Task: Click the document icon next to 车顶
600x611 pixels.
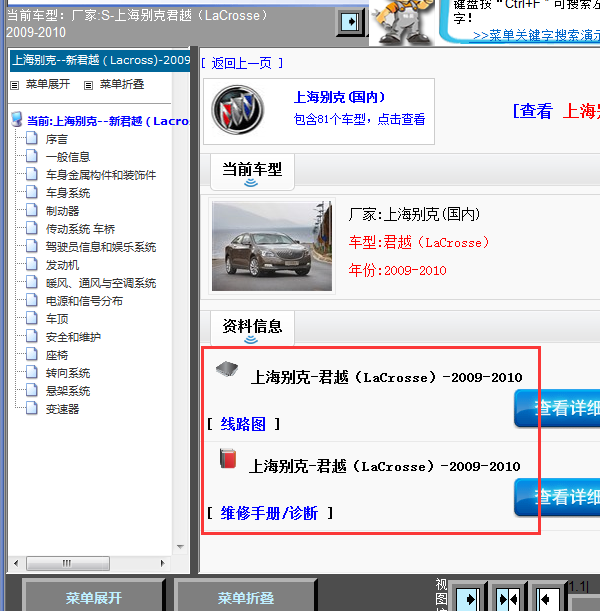Action: coord(32,318)
